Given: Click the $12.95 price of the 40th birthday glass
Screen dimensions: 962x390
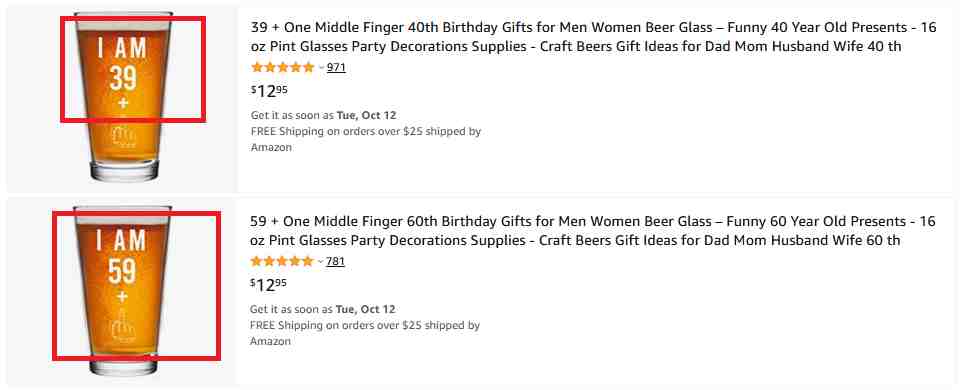Looking at the screenshot, I should click(269, 91).
